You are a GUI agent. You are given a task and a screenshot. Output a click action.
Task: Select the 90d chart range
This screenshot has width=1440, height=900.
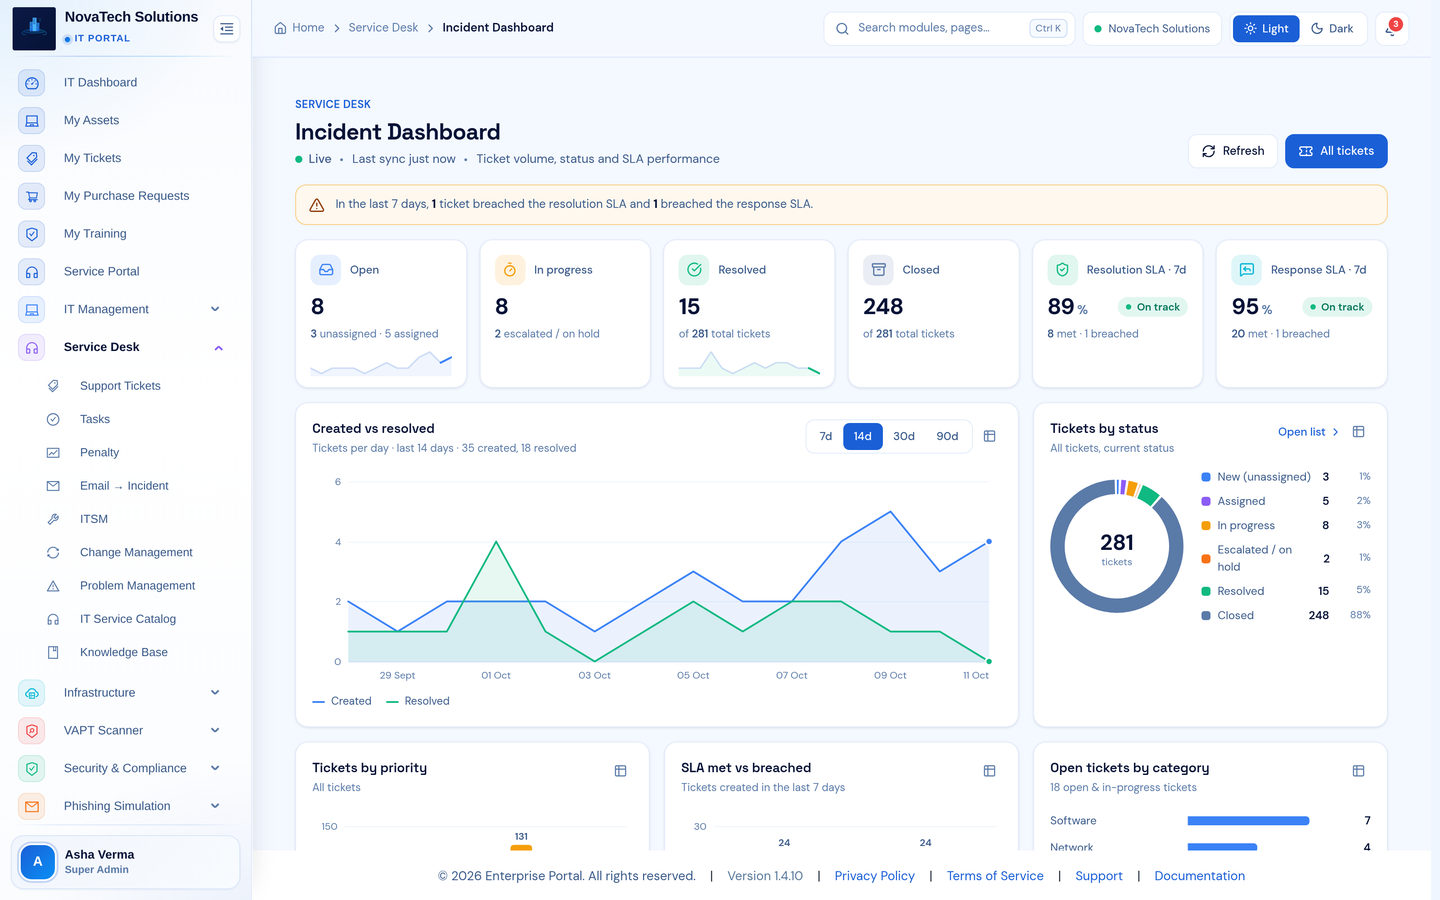point(947,437)
